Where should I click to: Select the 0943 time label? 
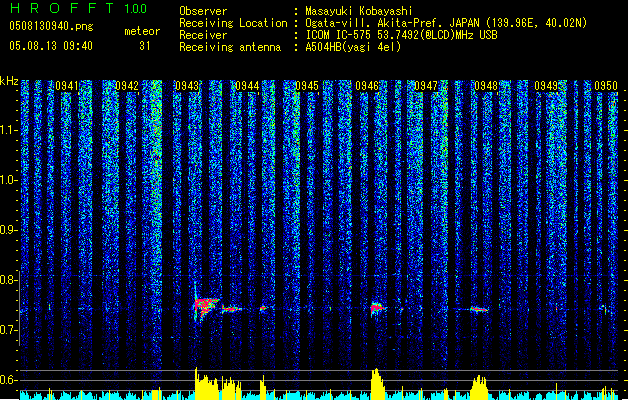(187, 86)
